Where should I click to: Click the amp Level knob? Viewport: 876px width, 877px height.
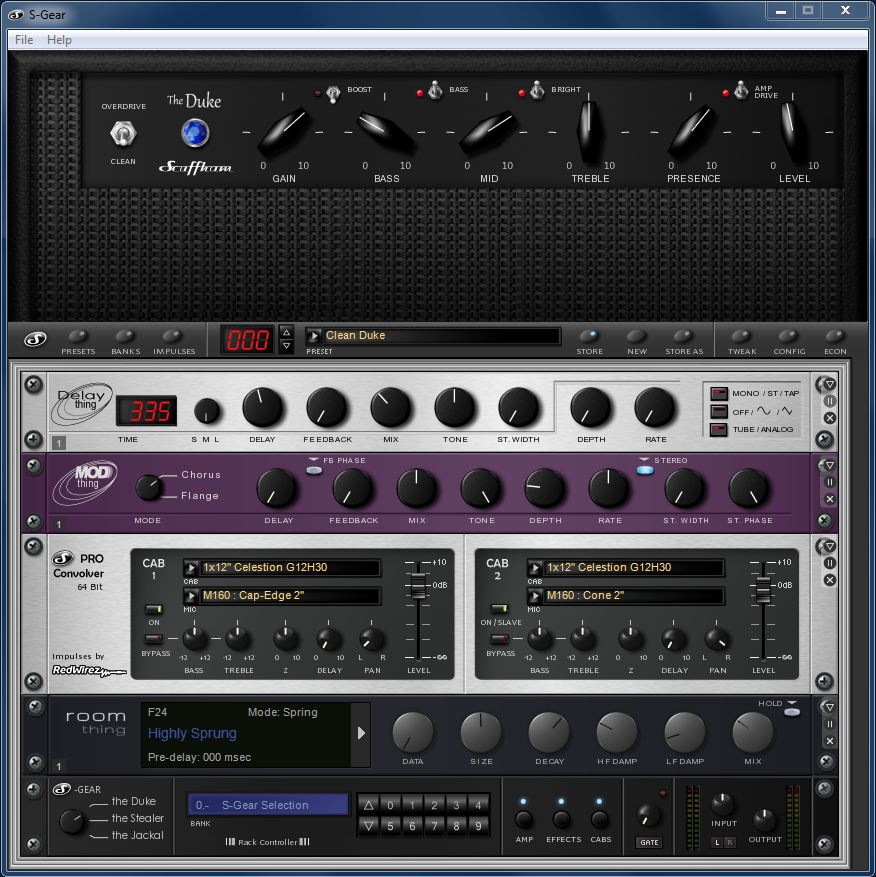(x=793, y=132)
